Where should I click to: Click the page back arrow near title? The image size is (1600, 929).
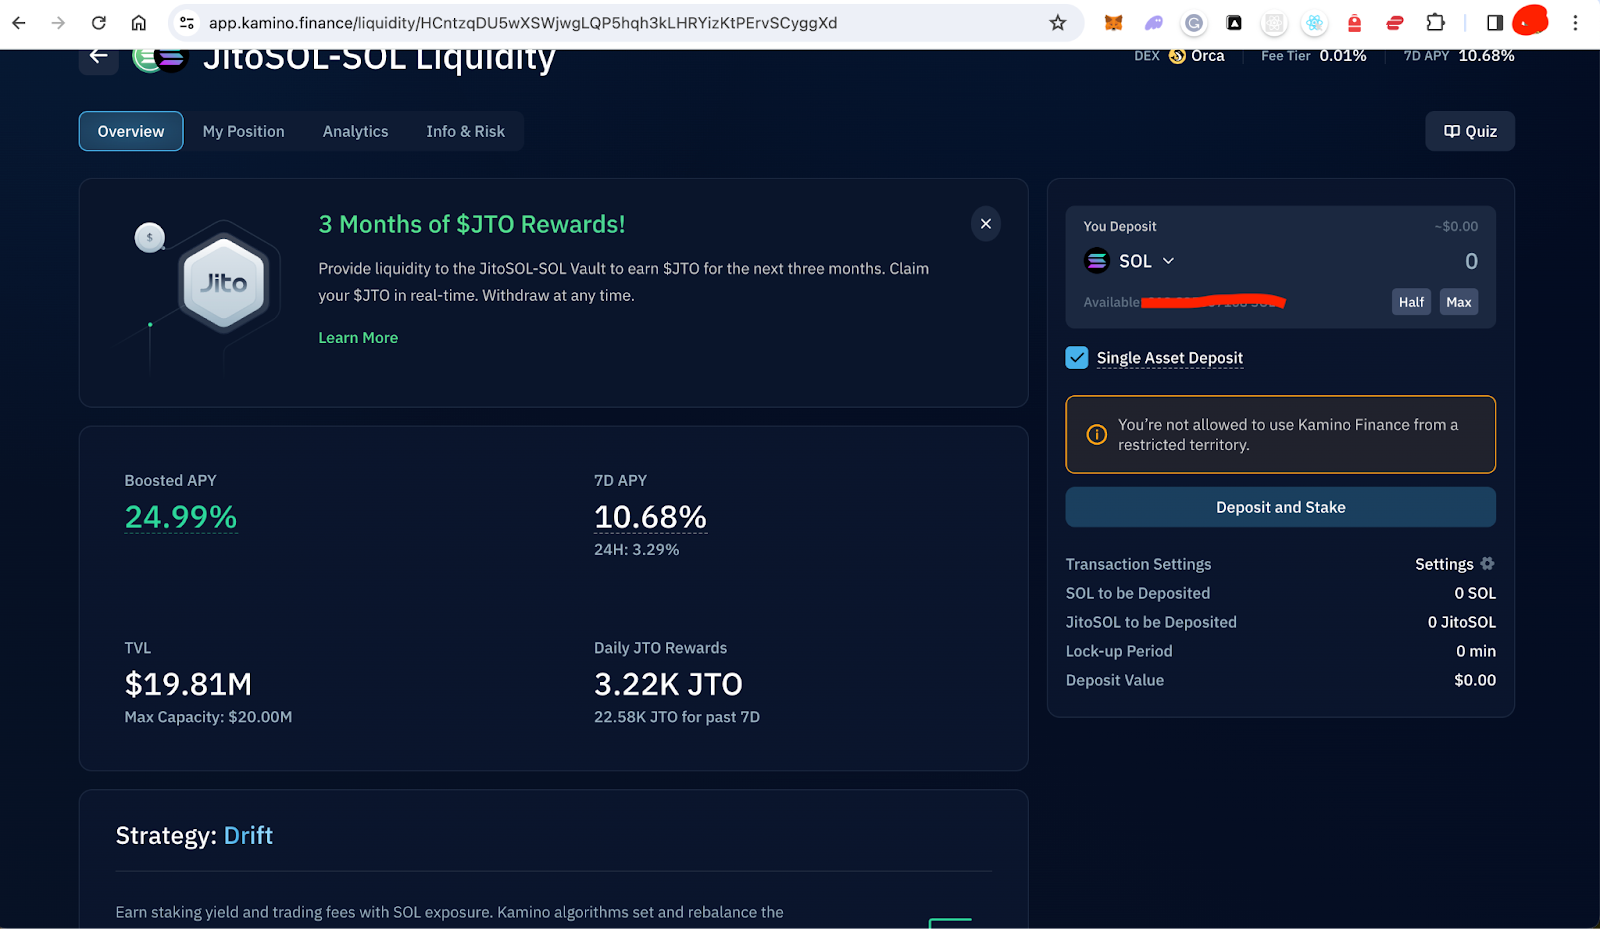click(x=99, y=56)
